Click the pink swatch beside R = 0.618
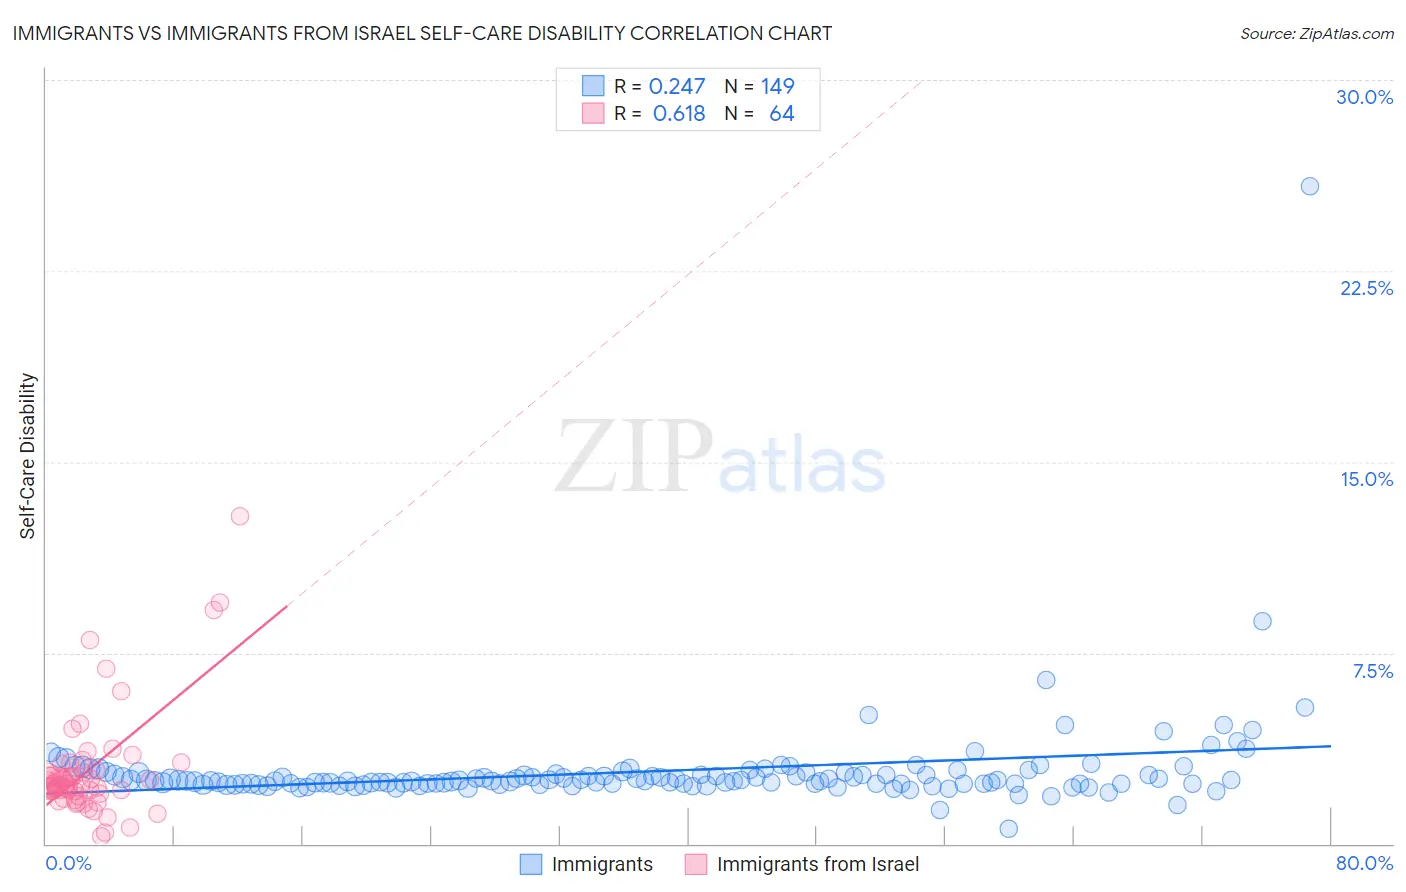This screenshot has height=892, width=1406. [x=593, y=113]
